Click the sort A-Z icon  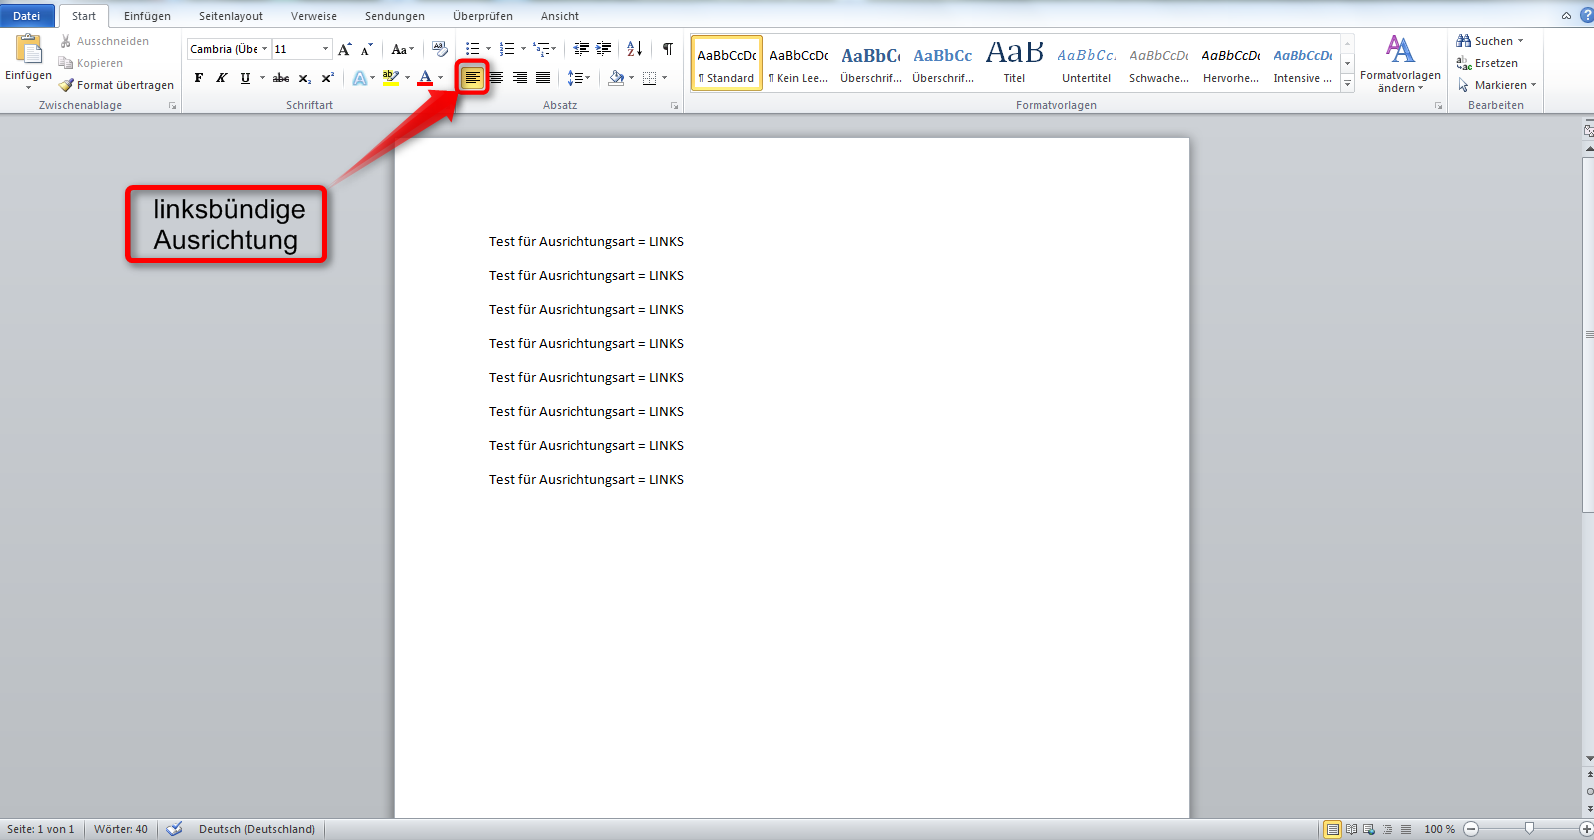coord(635,49)
